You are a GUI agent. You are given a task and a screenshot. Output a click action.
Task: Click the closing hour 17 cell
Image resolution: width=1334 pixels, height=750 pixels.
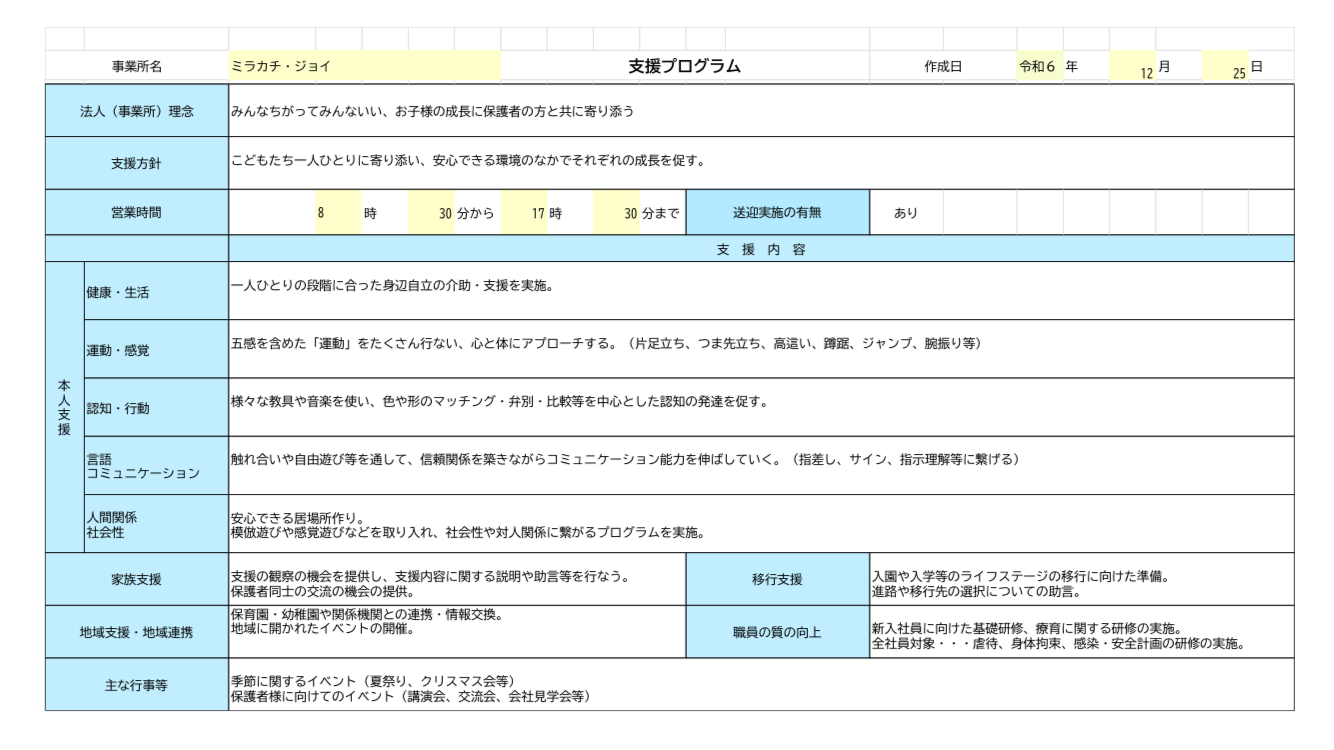(x=523, y=211)
